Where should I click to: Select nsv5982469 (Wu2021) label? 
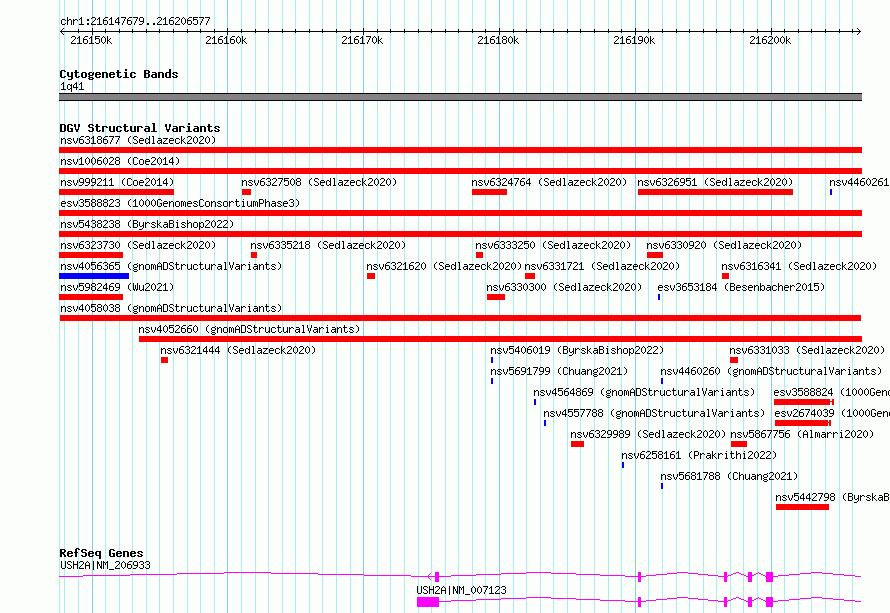[117, 287]
